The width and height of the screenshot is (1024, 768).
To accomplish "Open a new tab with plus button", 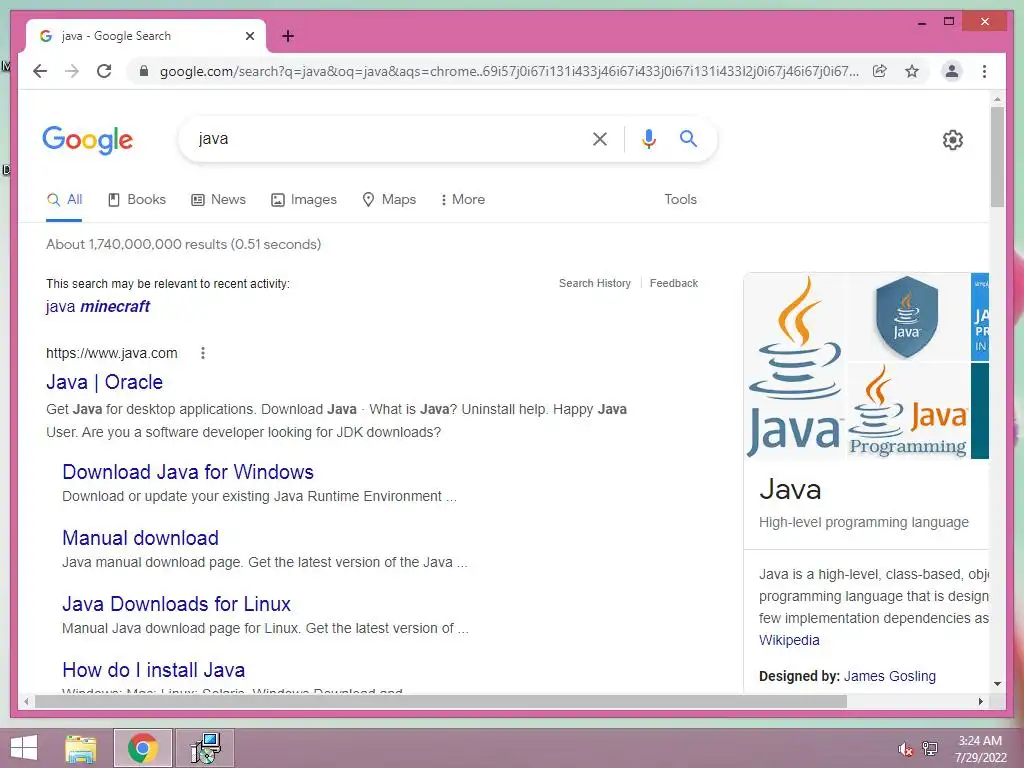I will click(288, 36).
